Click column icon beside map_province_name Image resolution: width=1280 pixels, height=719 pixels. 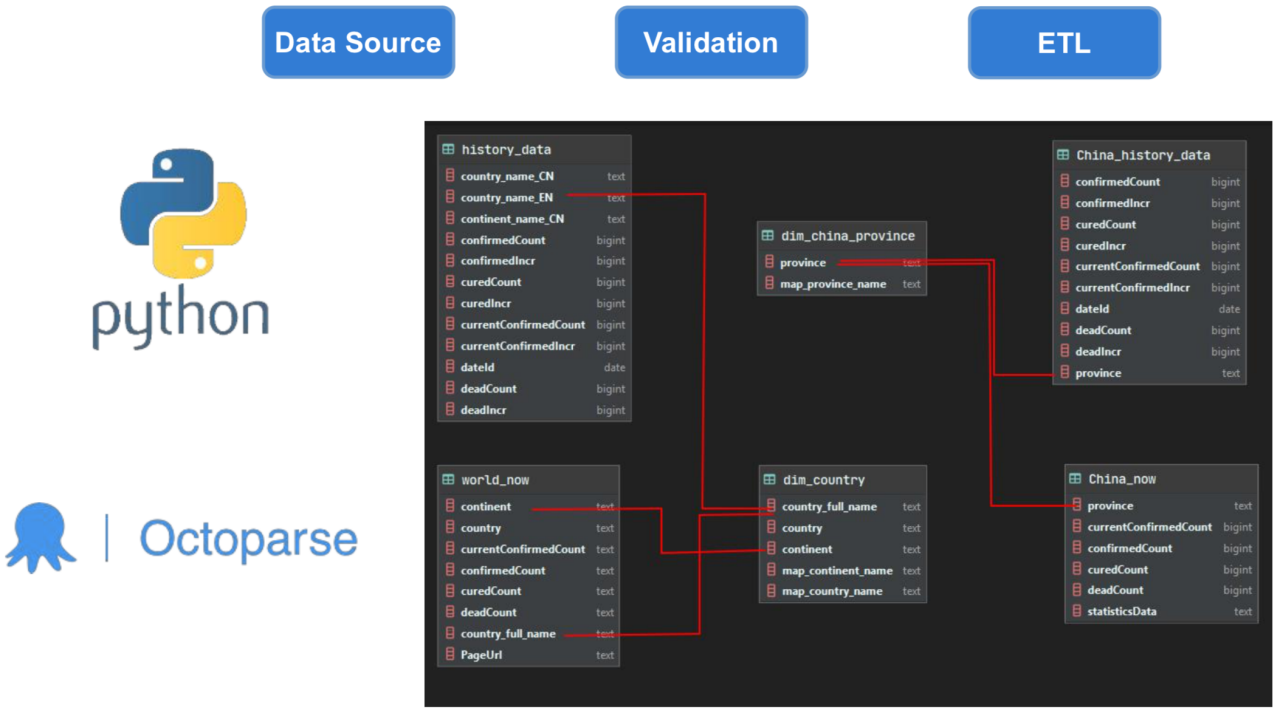tap(769, 284)
